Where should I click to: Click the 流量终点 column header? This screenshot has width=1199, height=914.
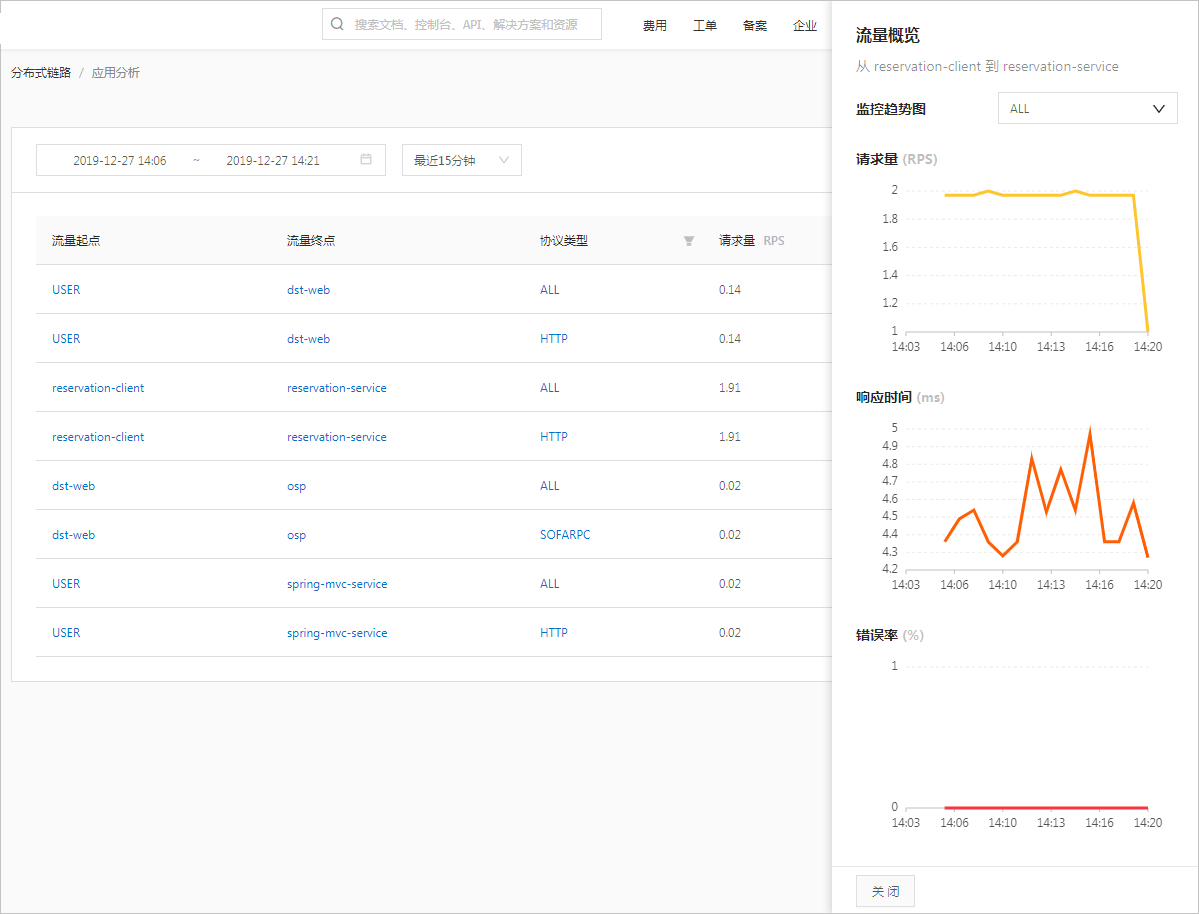[310, 240]
